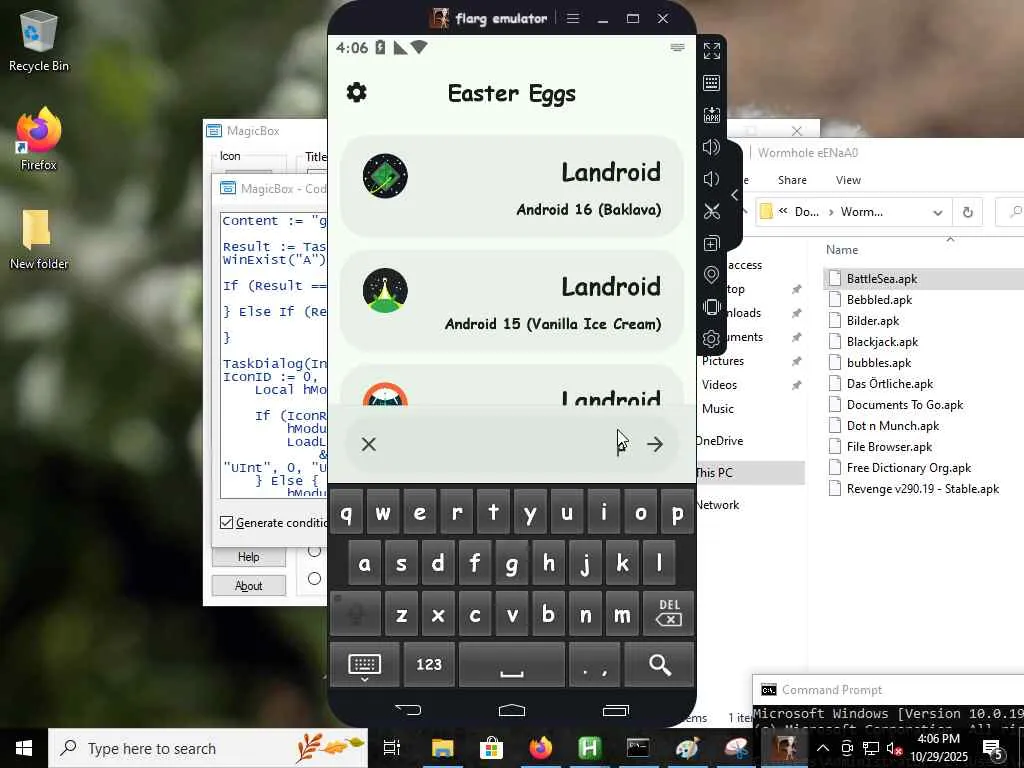Image resolution: width=1024 pixels, height=768 pixels.
Task: Open settings gear in Easter Eggs app
Action: pos(357,92)
